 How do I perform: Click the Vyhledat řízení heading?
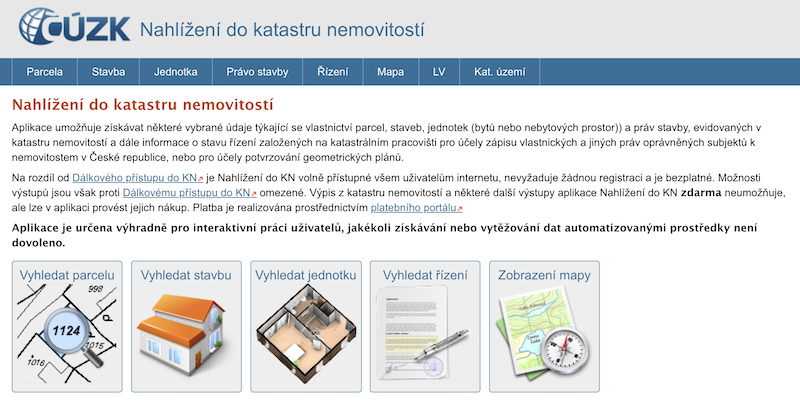(x=425, y=275)
